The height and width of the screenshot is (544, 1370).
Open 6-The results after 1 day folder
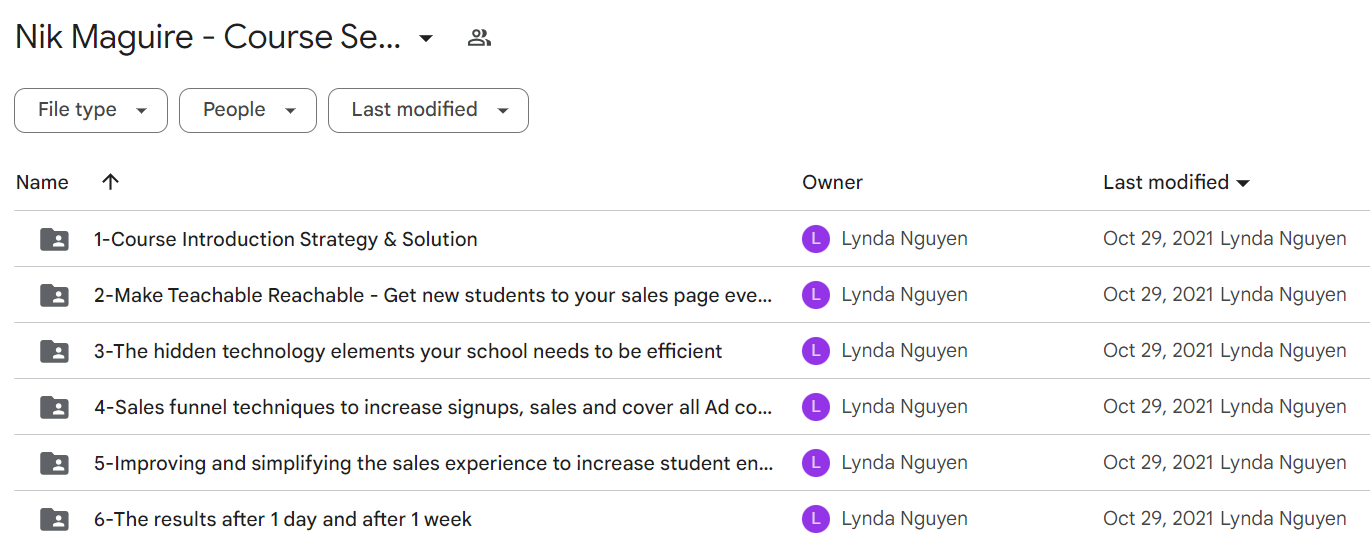pos(283,519)
